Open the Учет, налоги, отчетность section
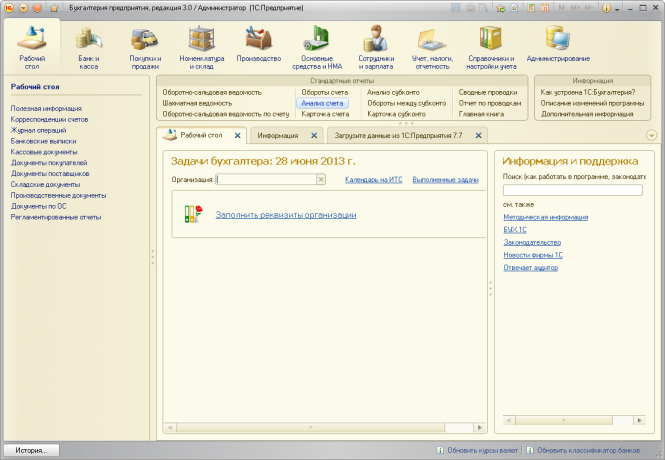The image size is (665, 460). pyautogui.click(x=432, y=47)
